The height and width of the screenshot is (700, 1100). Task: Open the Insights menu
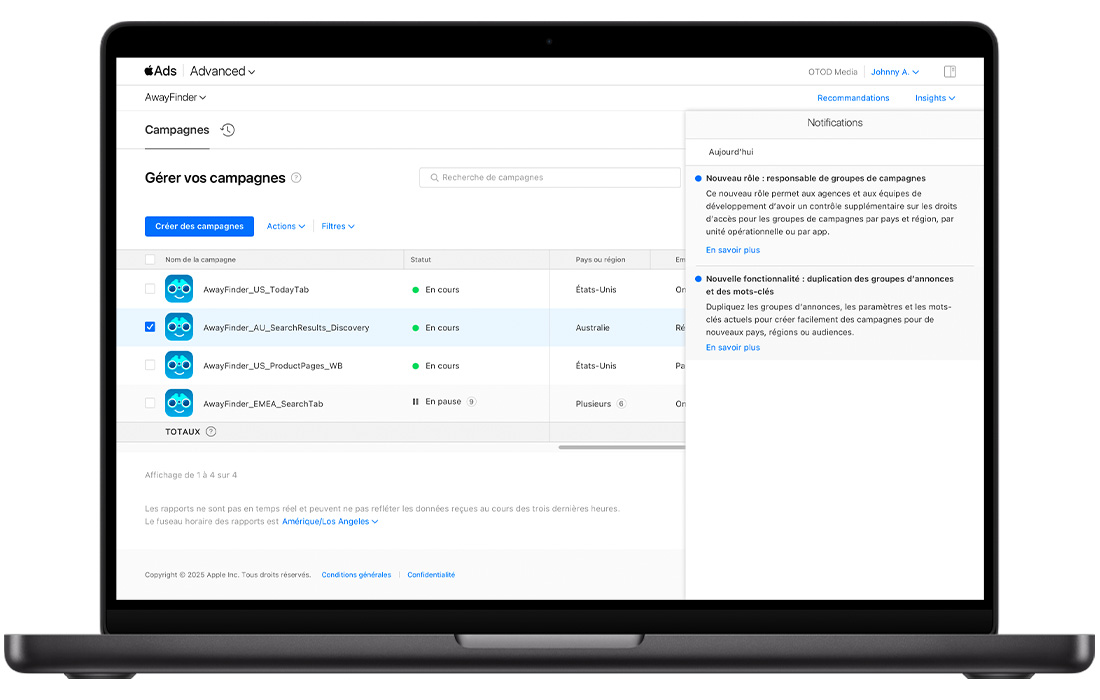934,98
